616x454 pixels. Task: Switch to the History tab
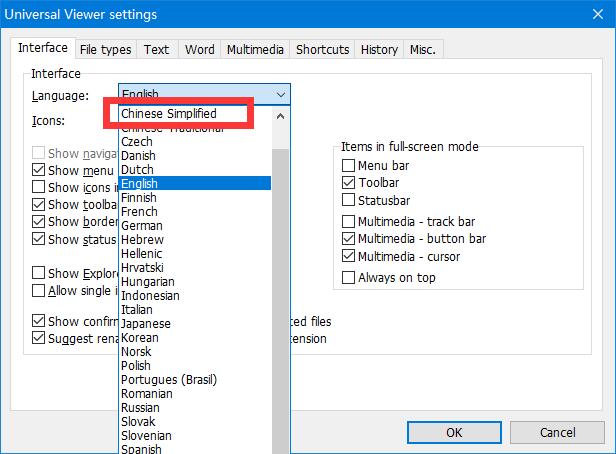[x=379, y=49]
